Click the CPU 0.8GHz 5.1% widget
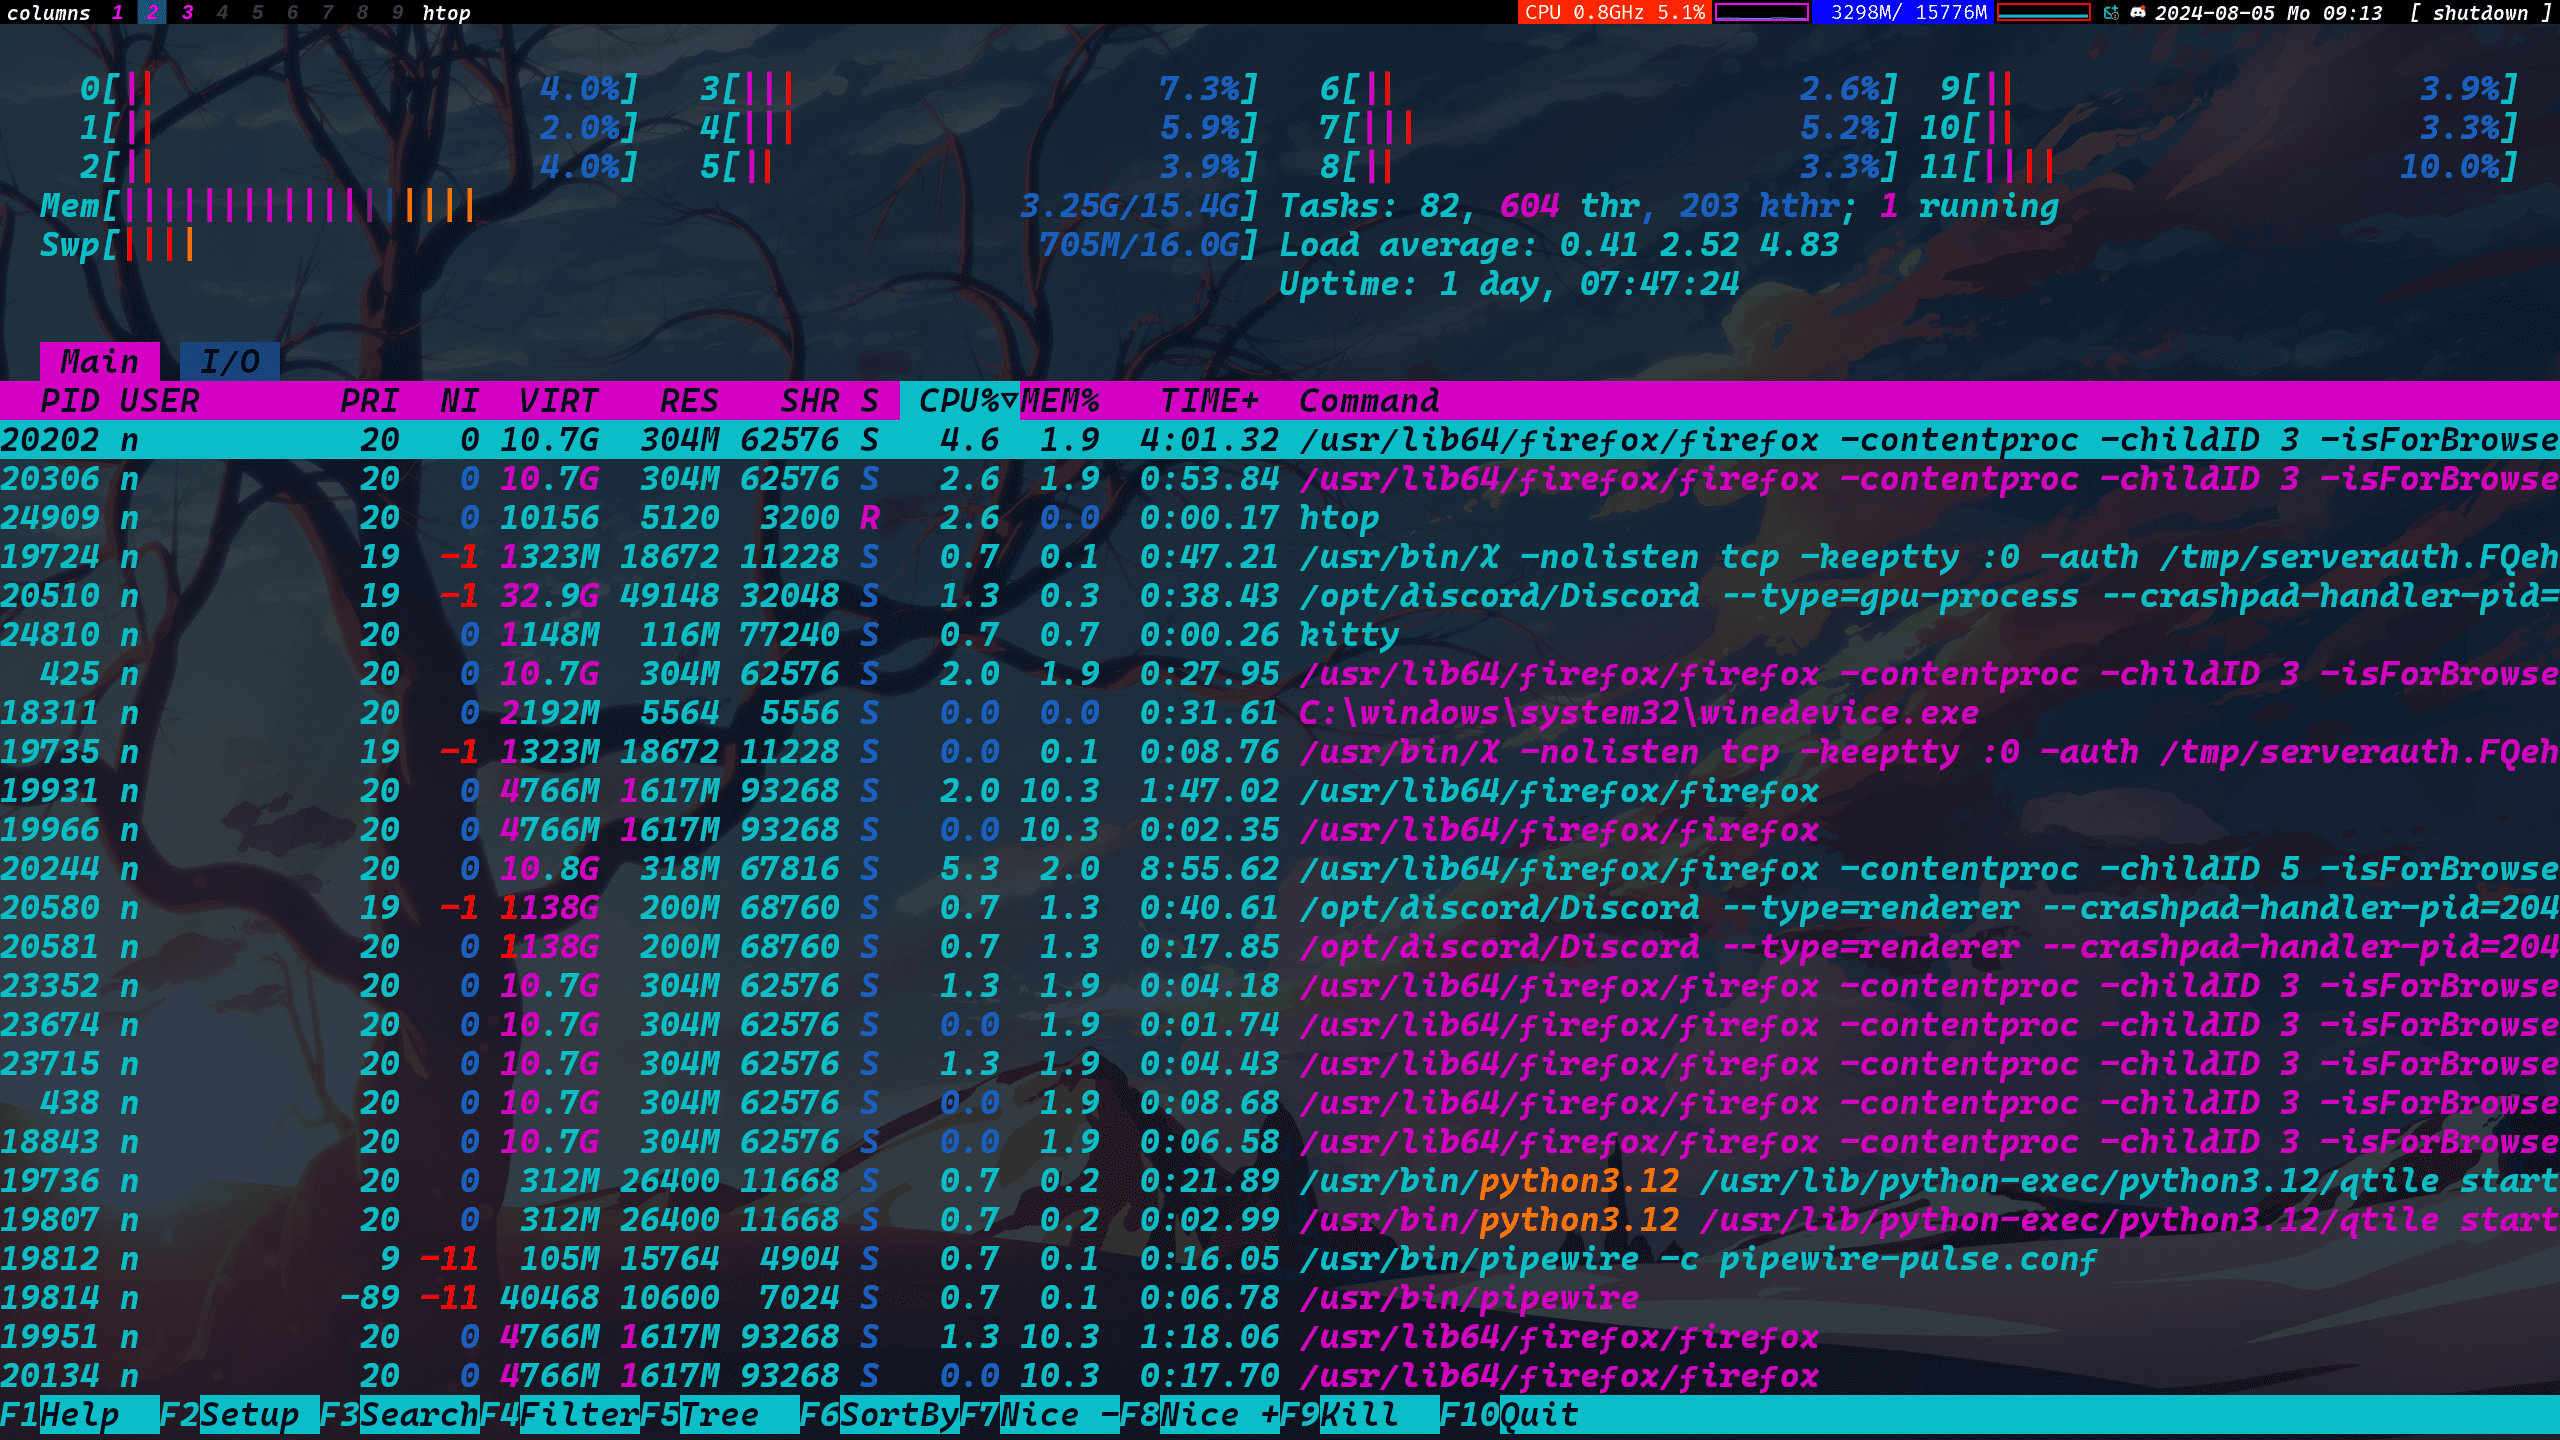 coord(1614,13)
